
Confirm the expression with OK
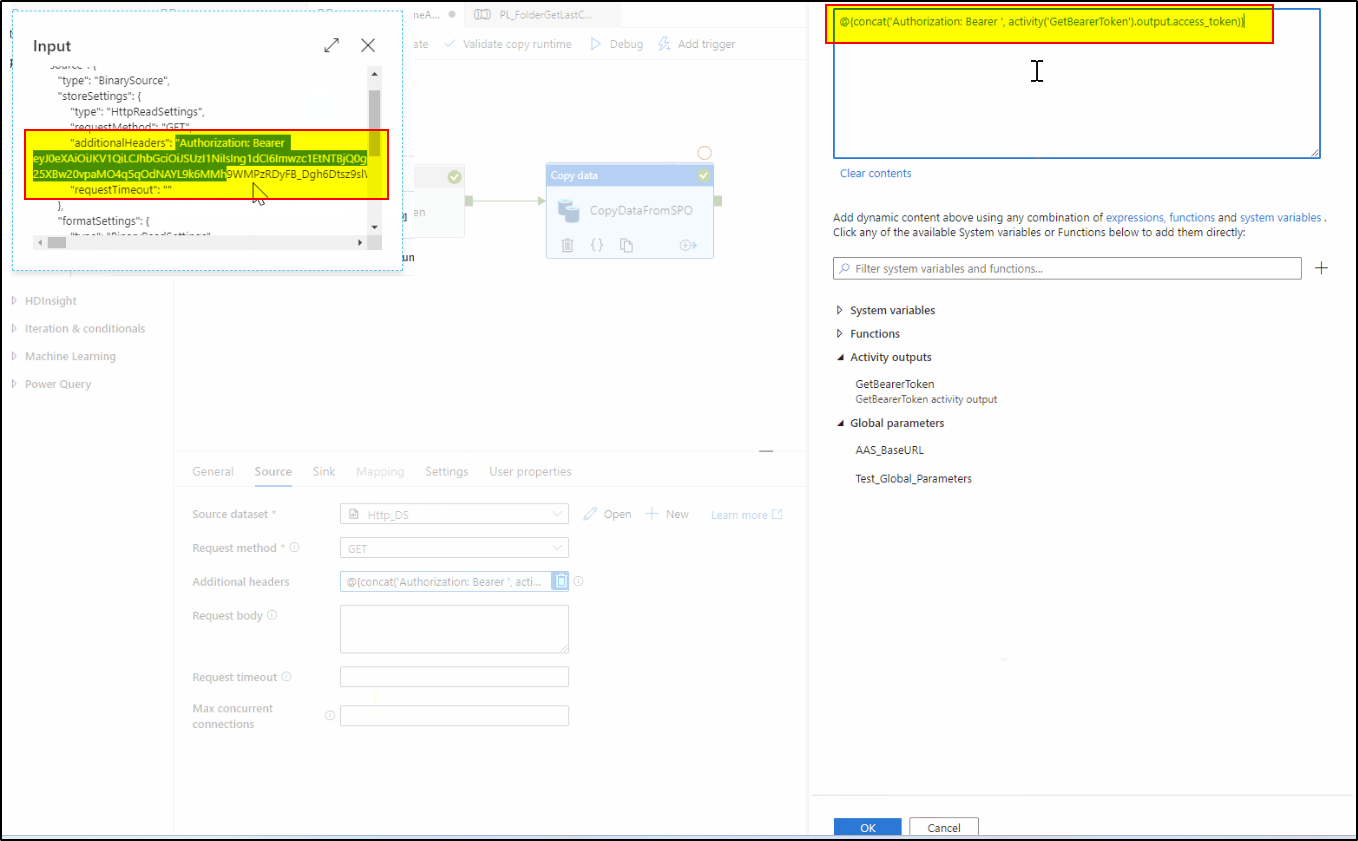coord(867,827)
